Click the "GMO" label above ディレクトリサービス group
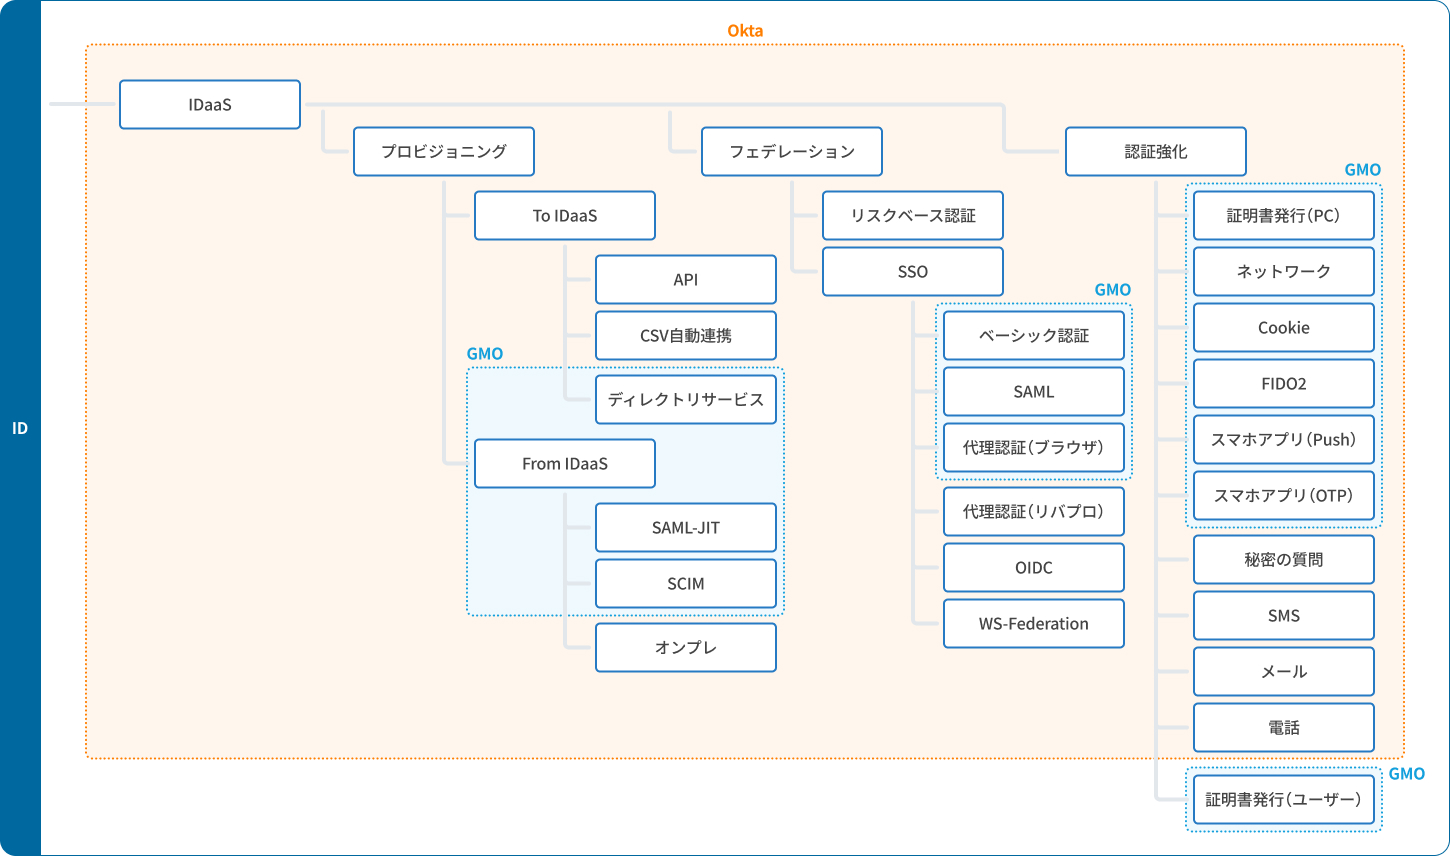The image size is (1450, 856). (485, 354)
